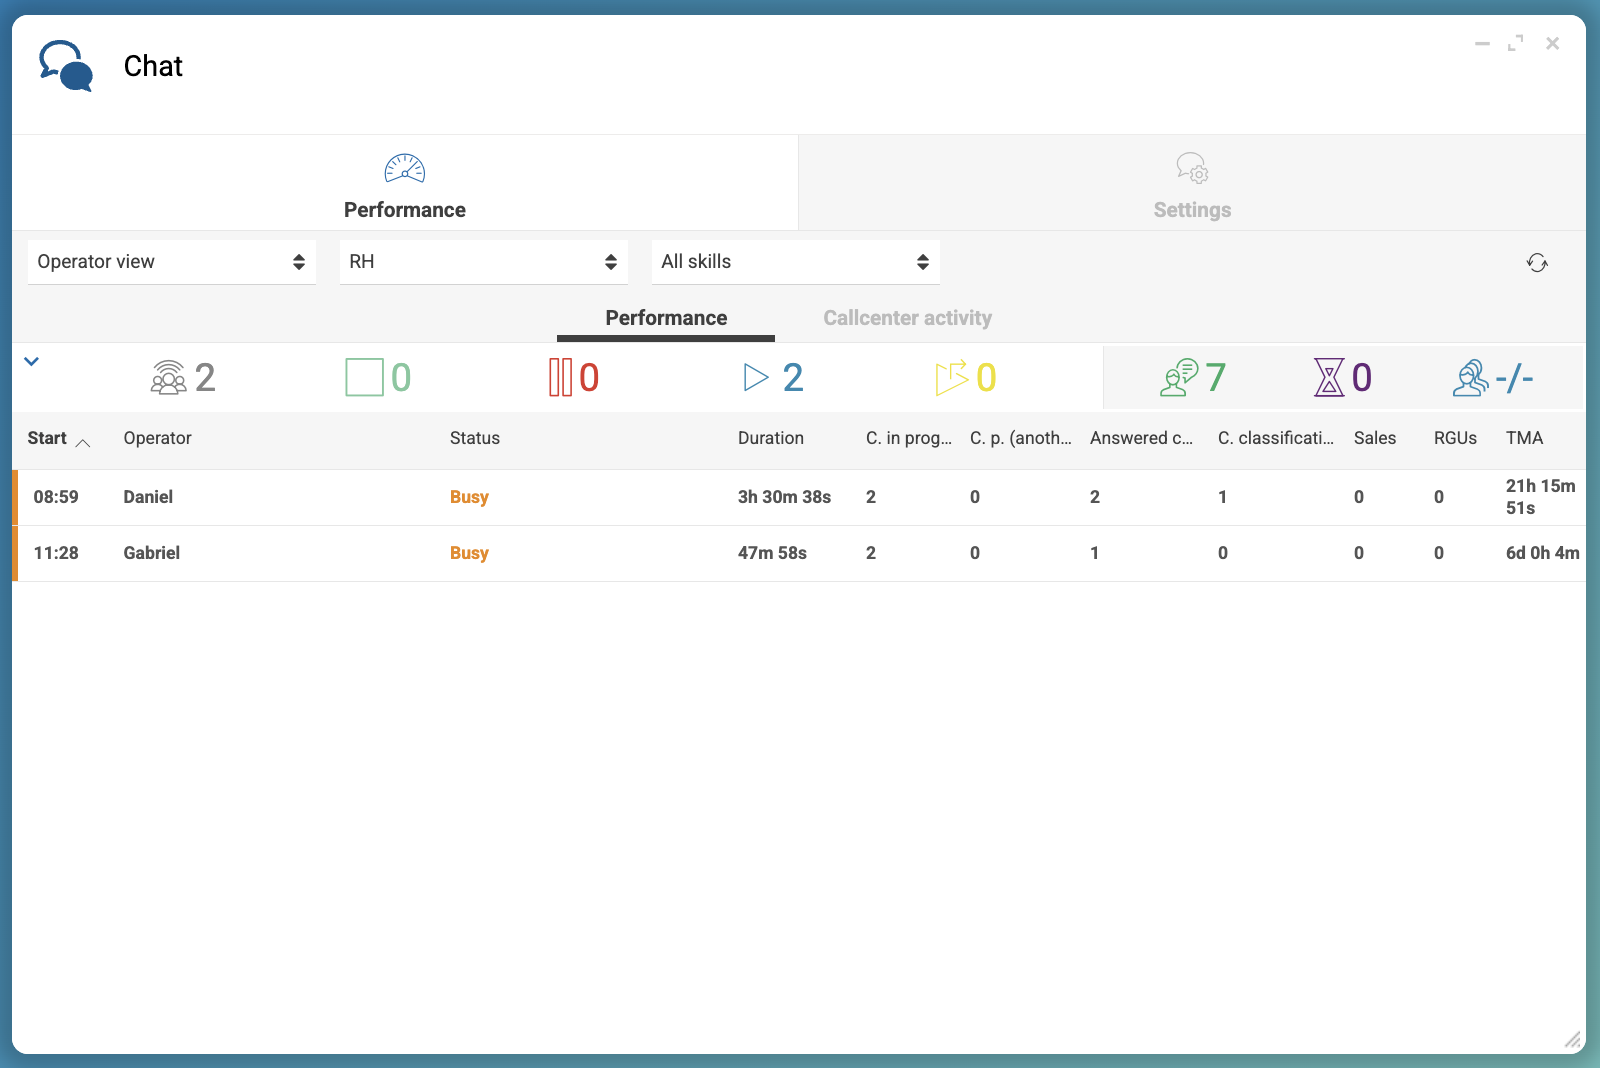1600x1068 pixels.
Task: Click the 08:59 start time
Action: click(56, 497)
